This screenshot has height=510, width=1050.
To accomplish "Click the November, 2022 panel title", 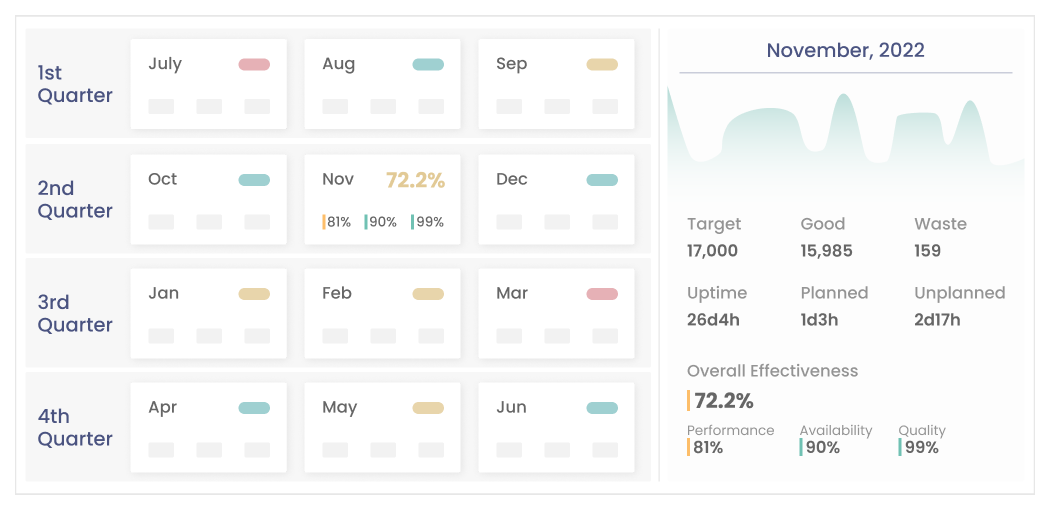I will tap(845, 50).
